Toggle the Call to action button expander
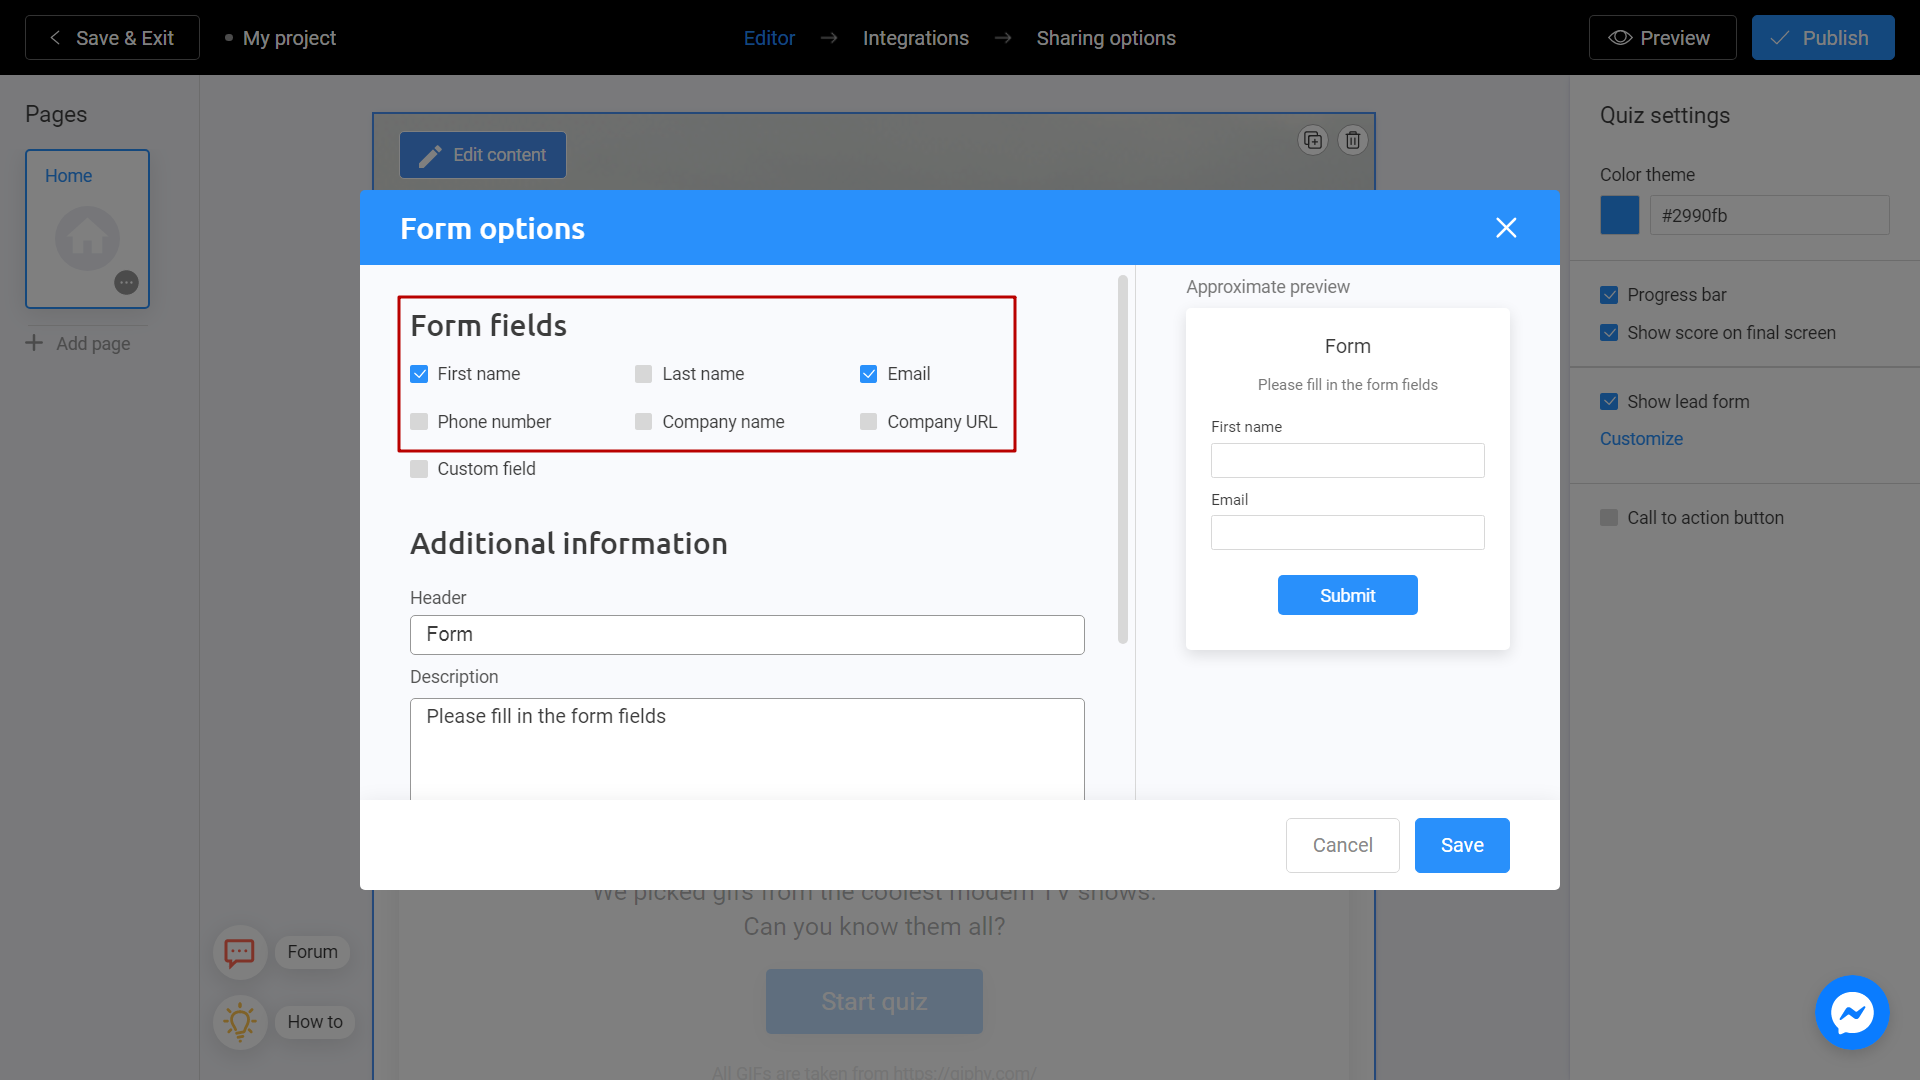This screenshot has height=1080, width=1920. coord(1610,517)
